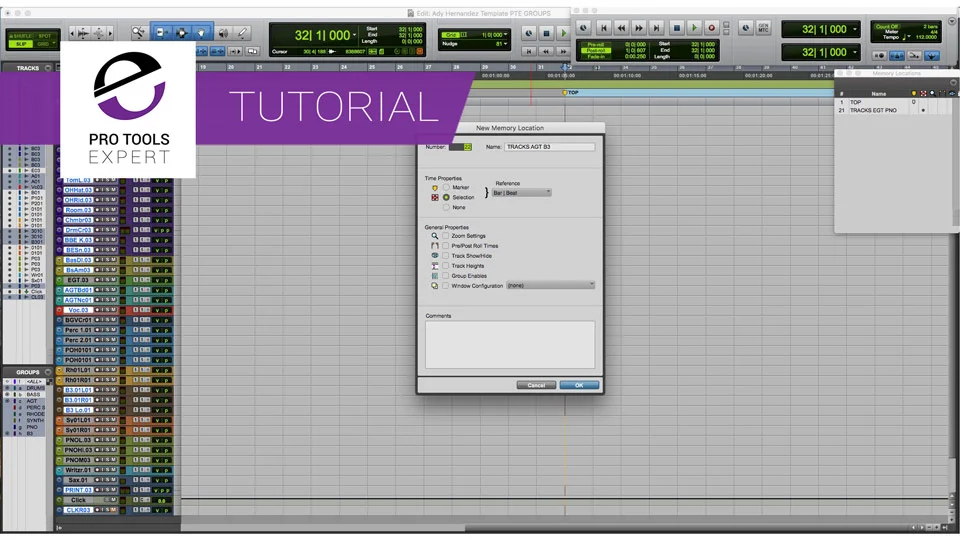Select the Zoomer tool in the toolbar

(x=138, y=33)
